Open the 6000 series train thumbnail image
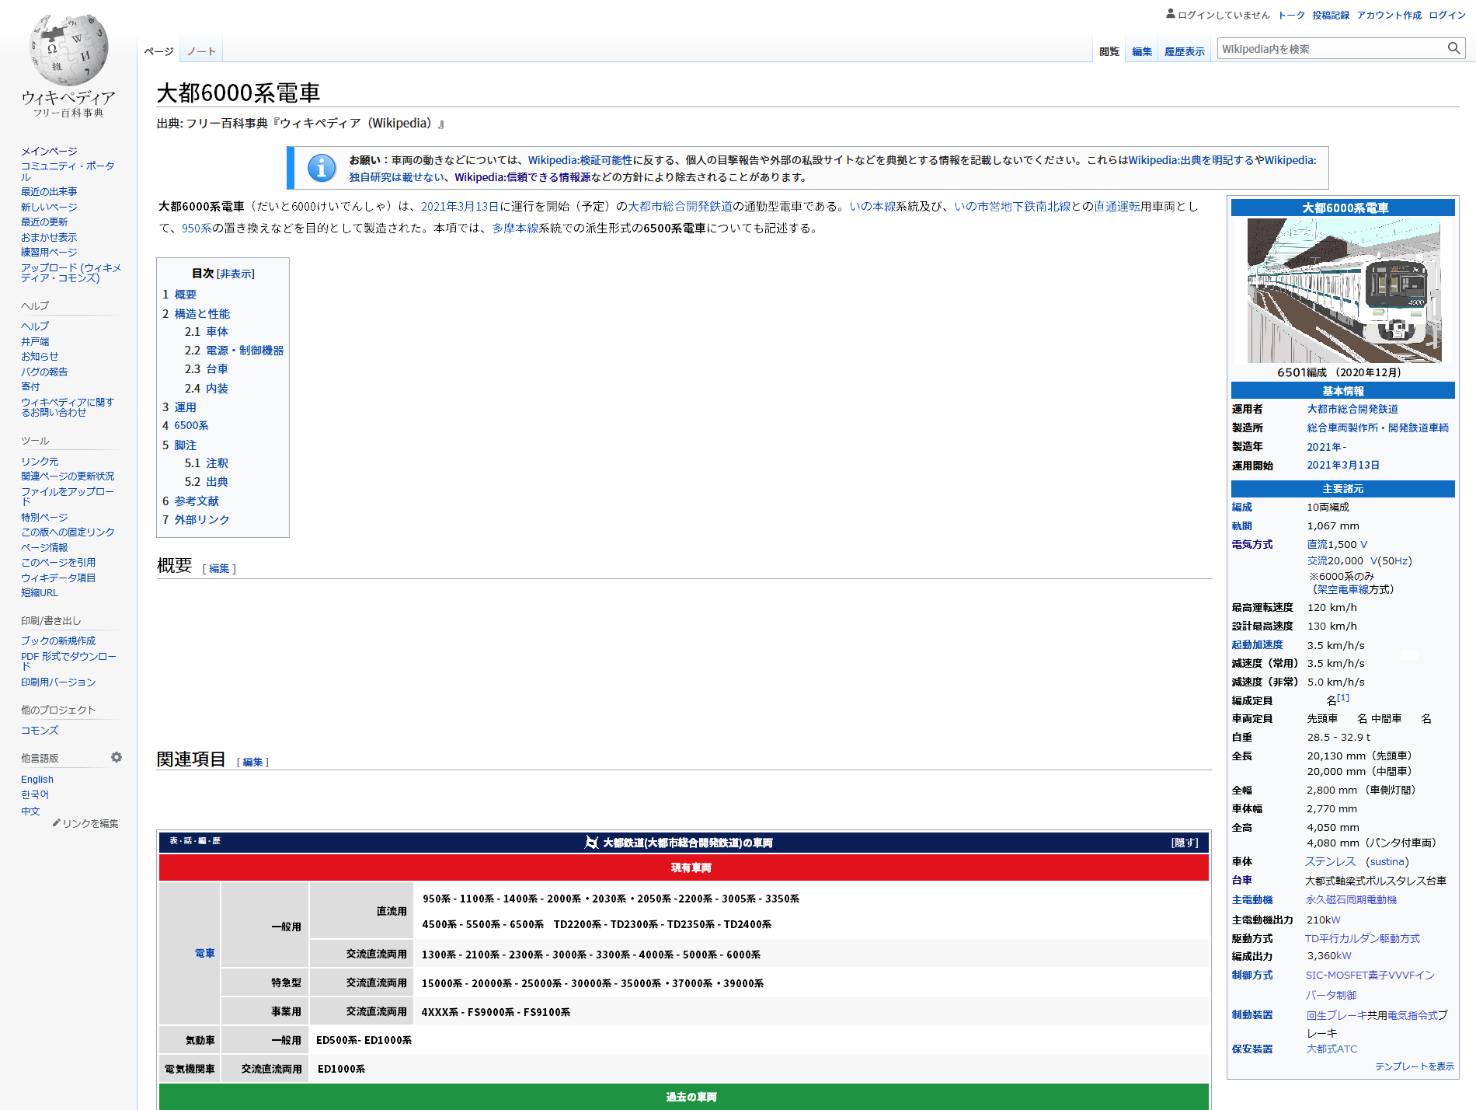 click(1343, 291)
